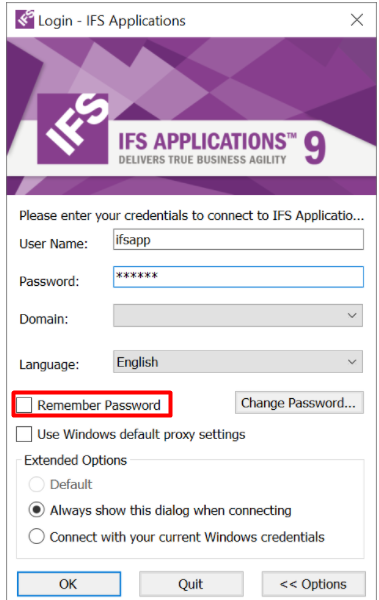Click the Change Password... button
The height and width of the screenshot is (600, 379).
[x=299, y=403]
